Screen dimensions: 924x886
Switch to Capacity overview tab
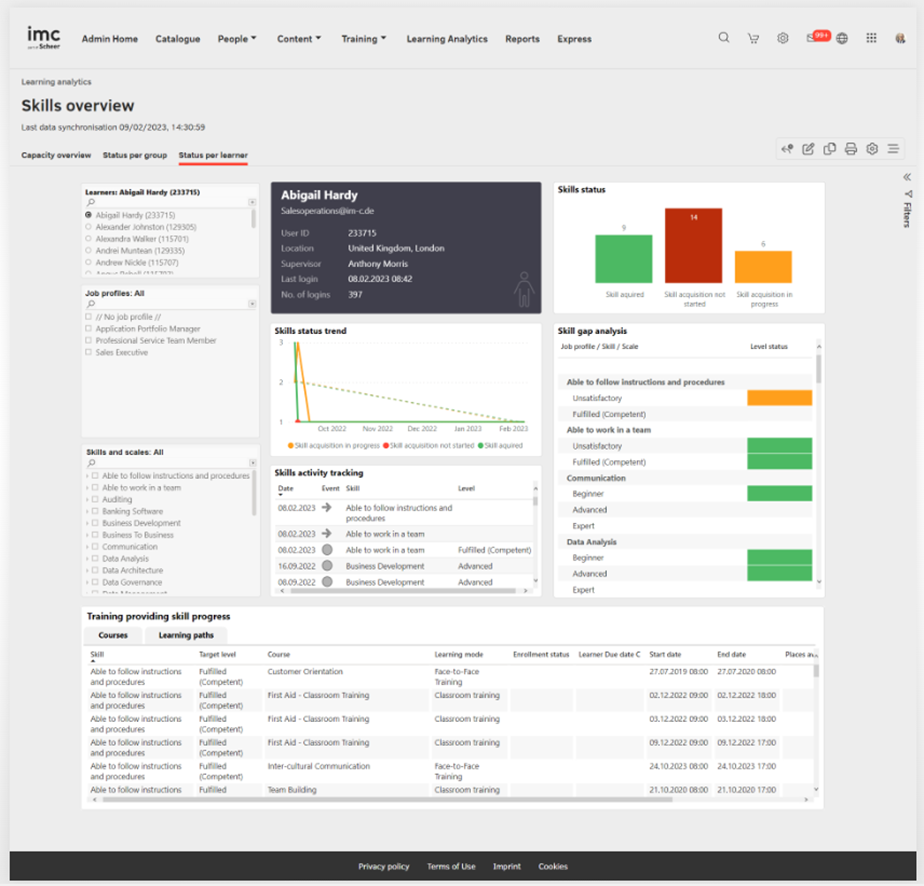tap(56, 155)
